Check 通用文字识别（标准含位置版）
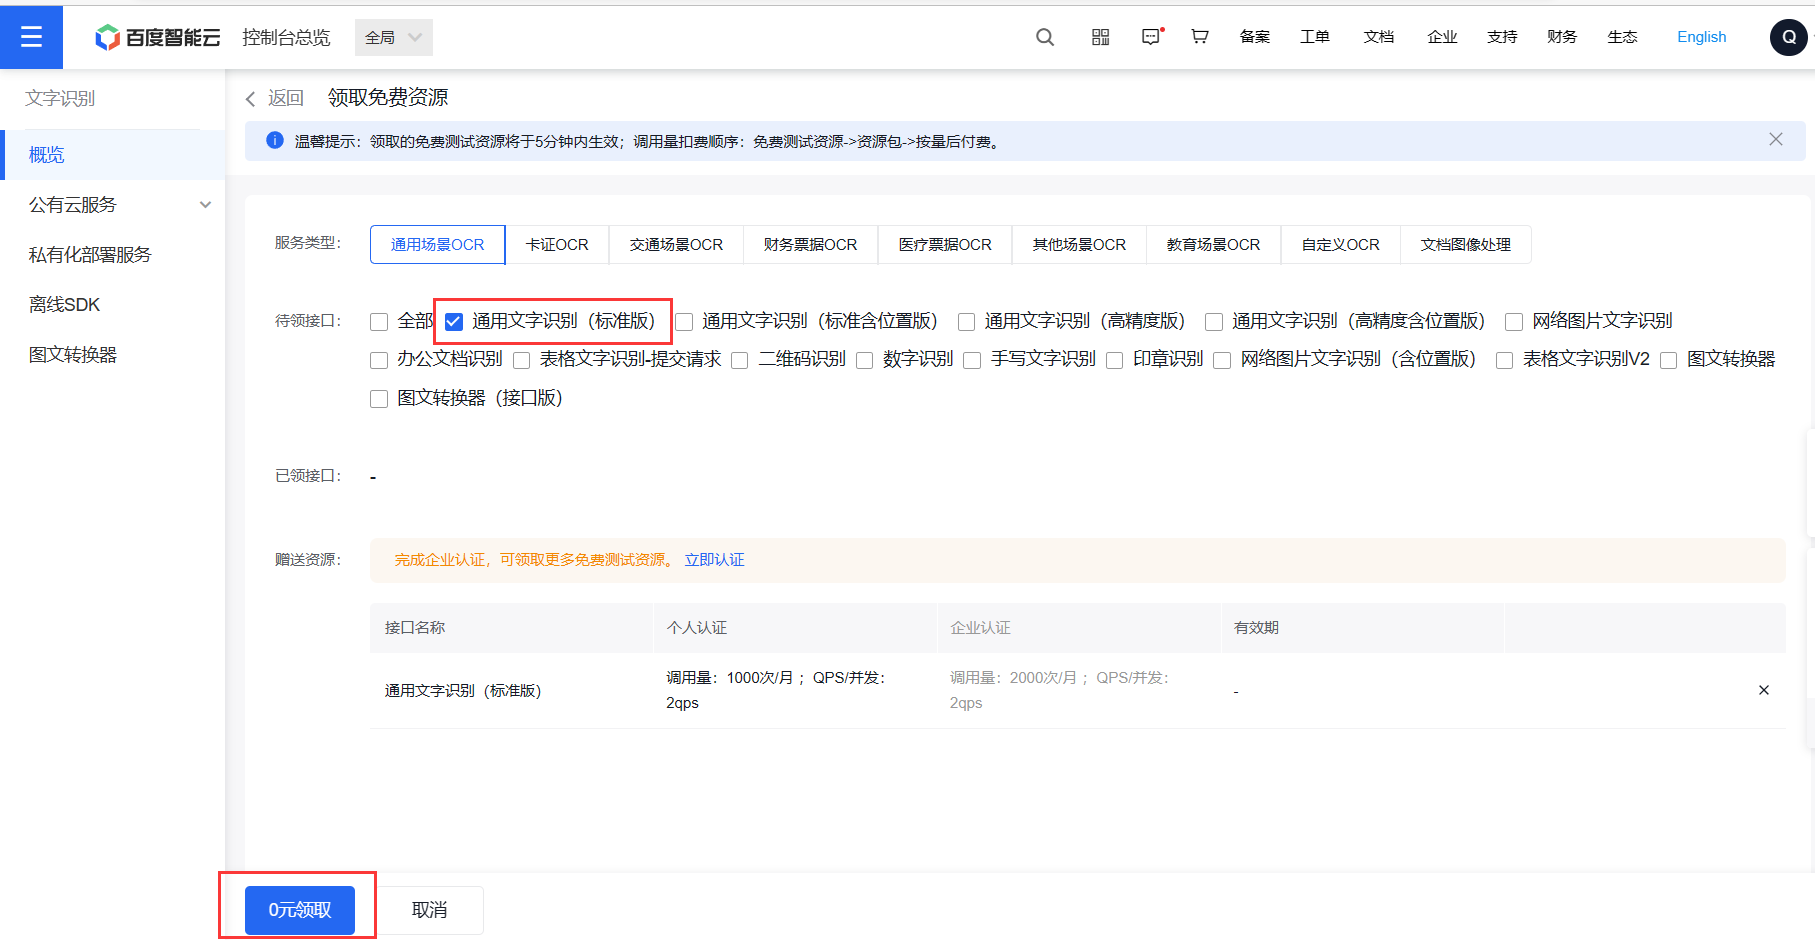1815x940 pixels. click(x=684, y=322)
